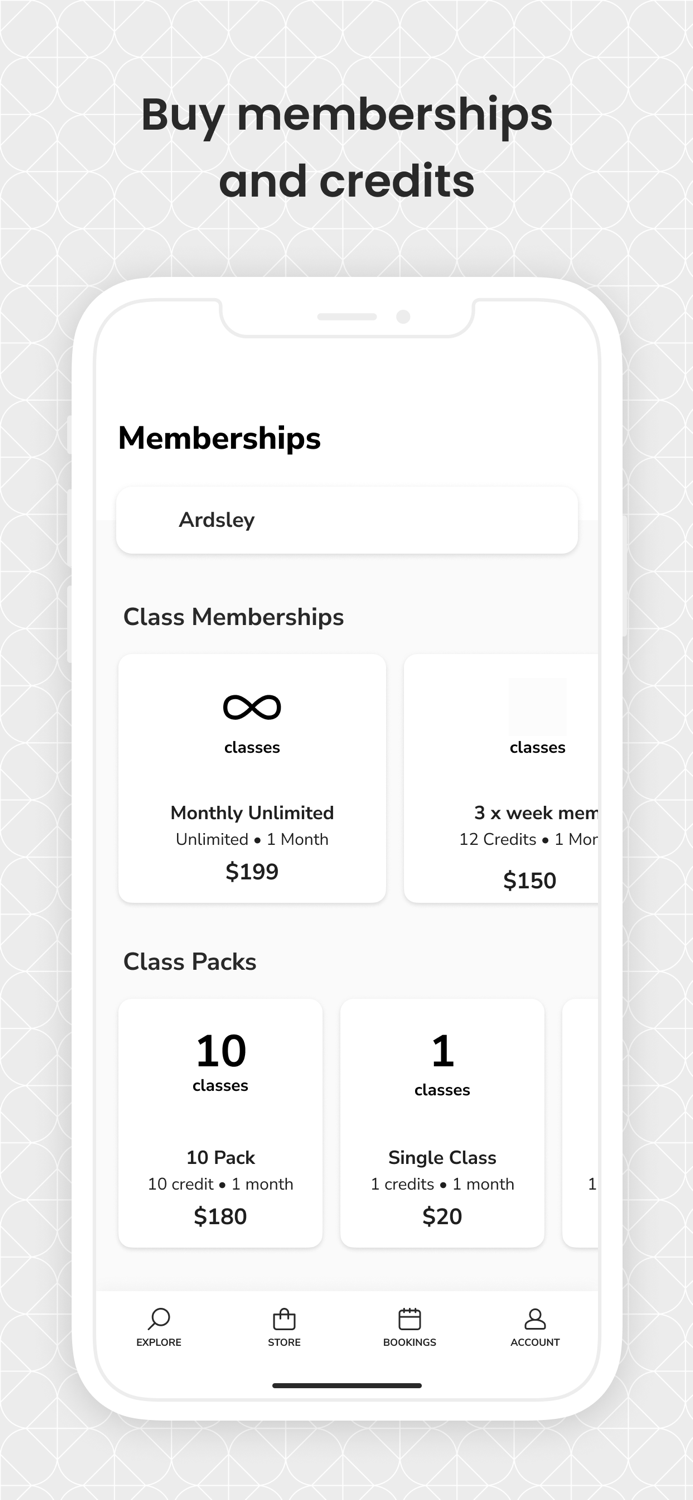693x1500 pixels.
Task: Open the Account person icon
Action: click(x=535, y=1319)
